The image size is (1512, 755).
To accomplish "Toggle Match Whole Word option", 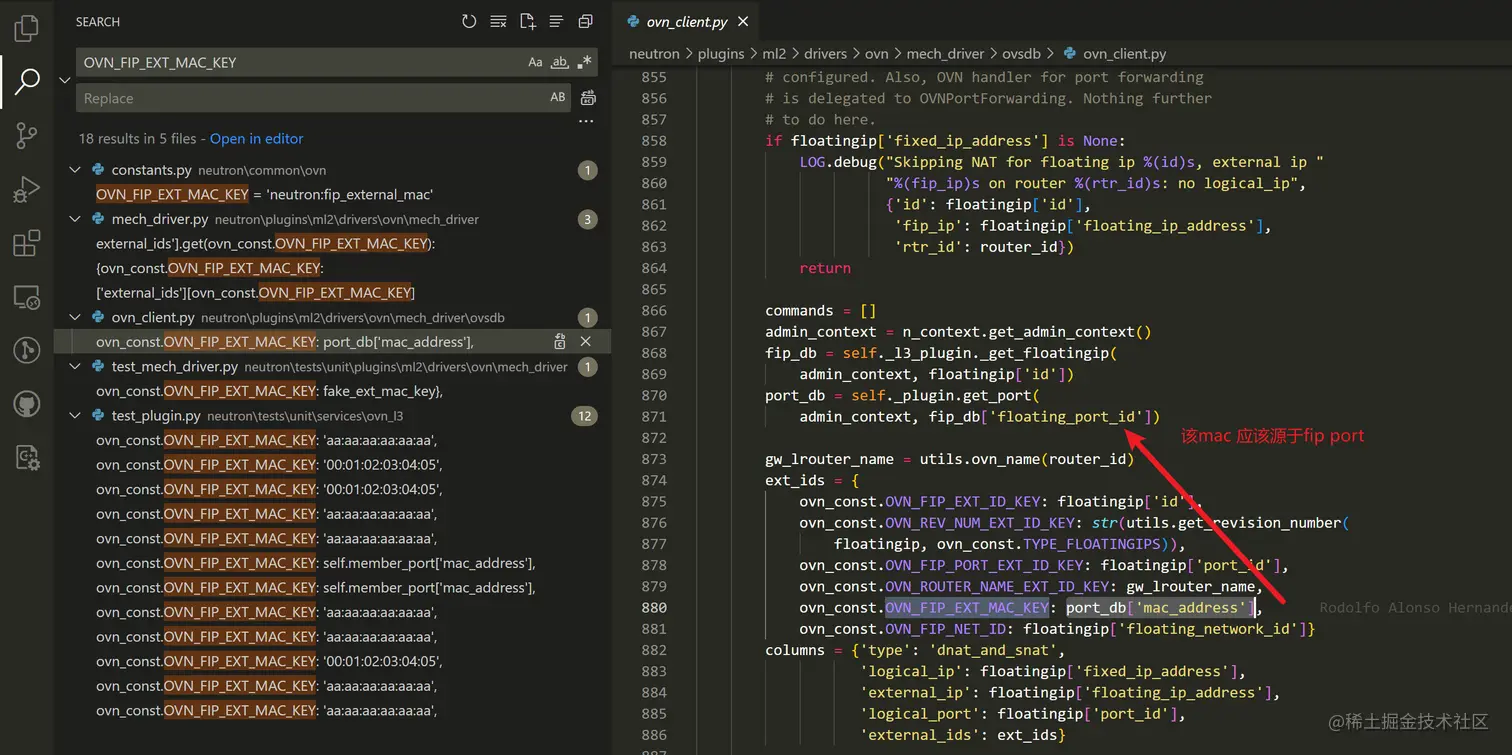I will [560, 62].
